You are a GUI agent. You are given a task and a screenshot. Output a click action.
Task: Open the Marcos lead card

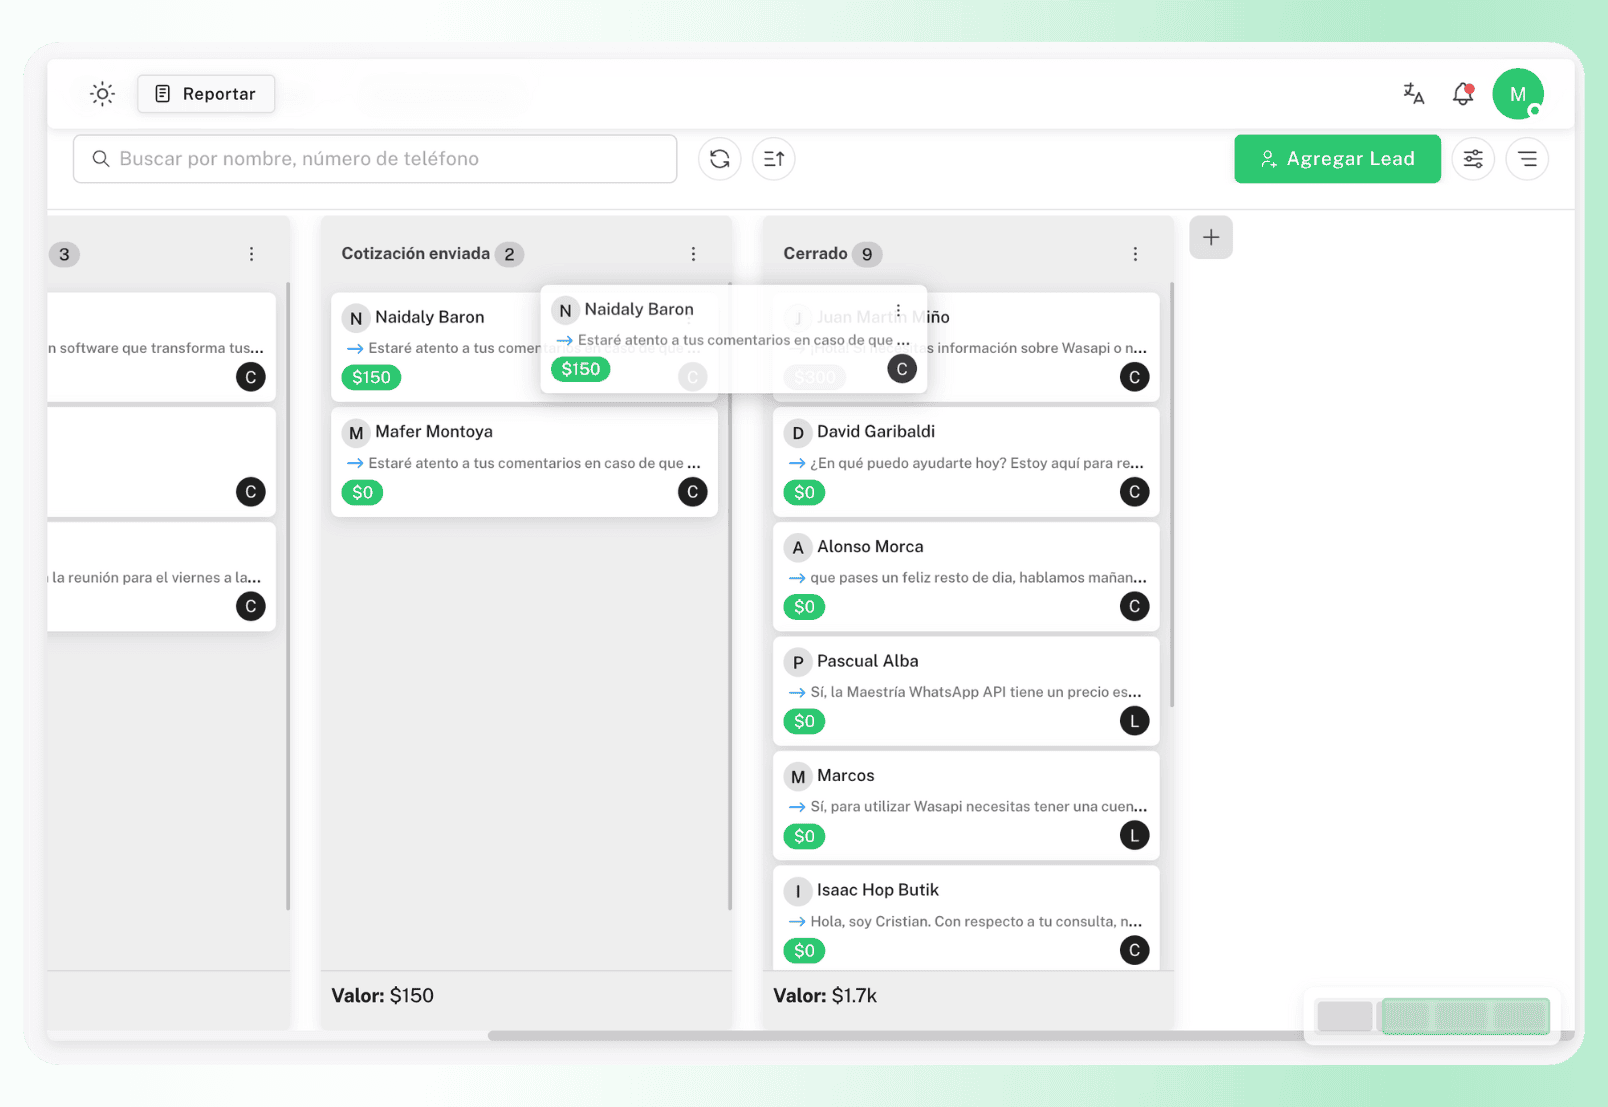966,806
